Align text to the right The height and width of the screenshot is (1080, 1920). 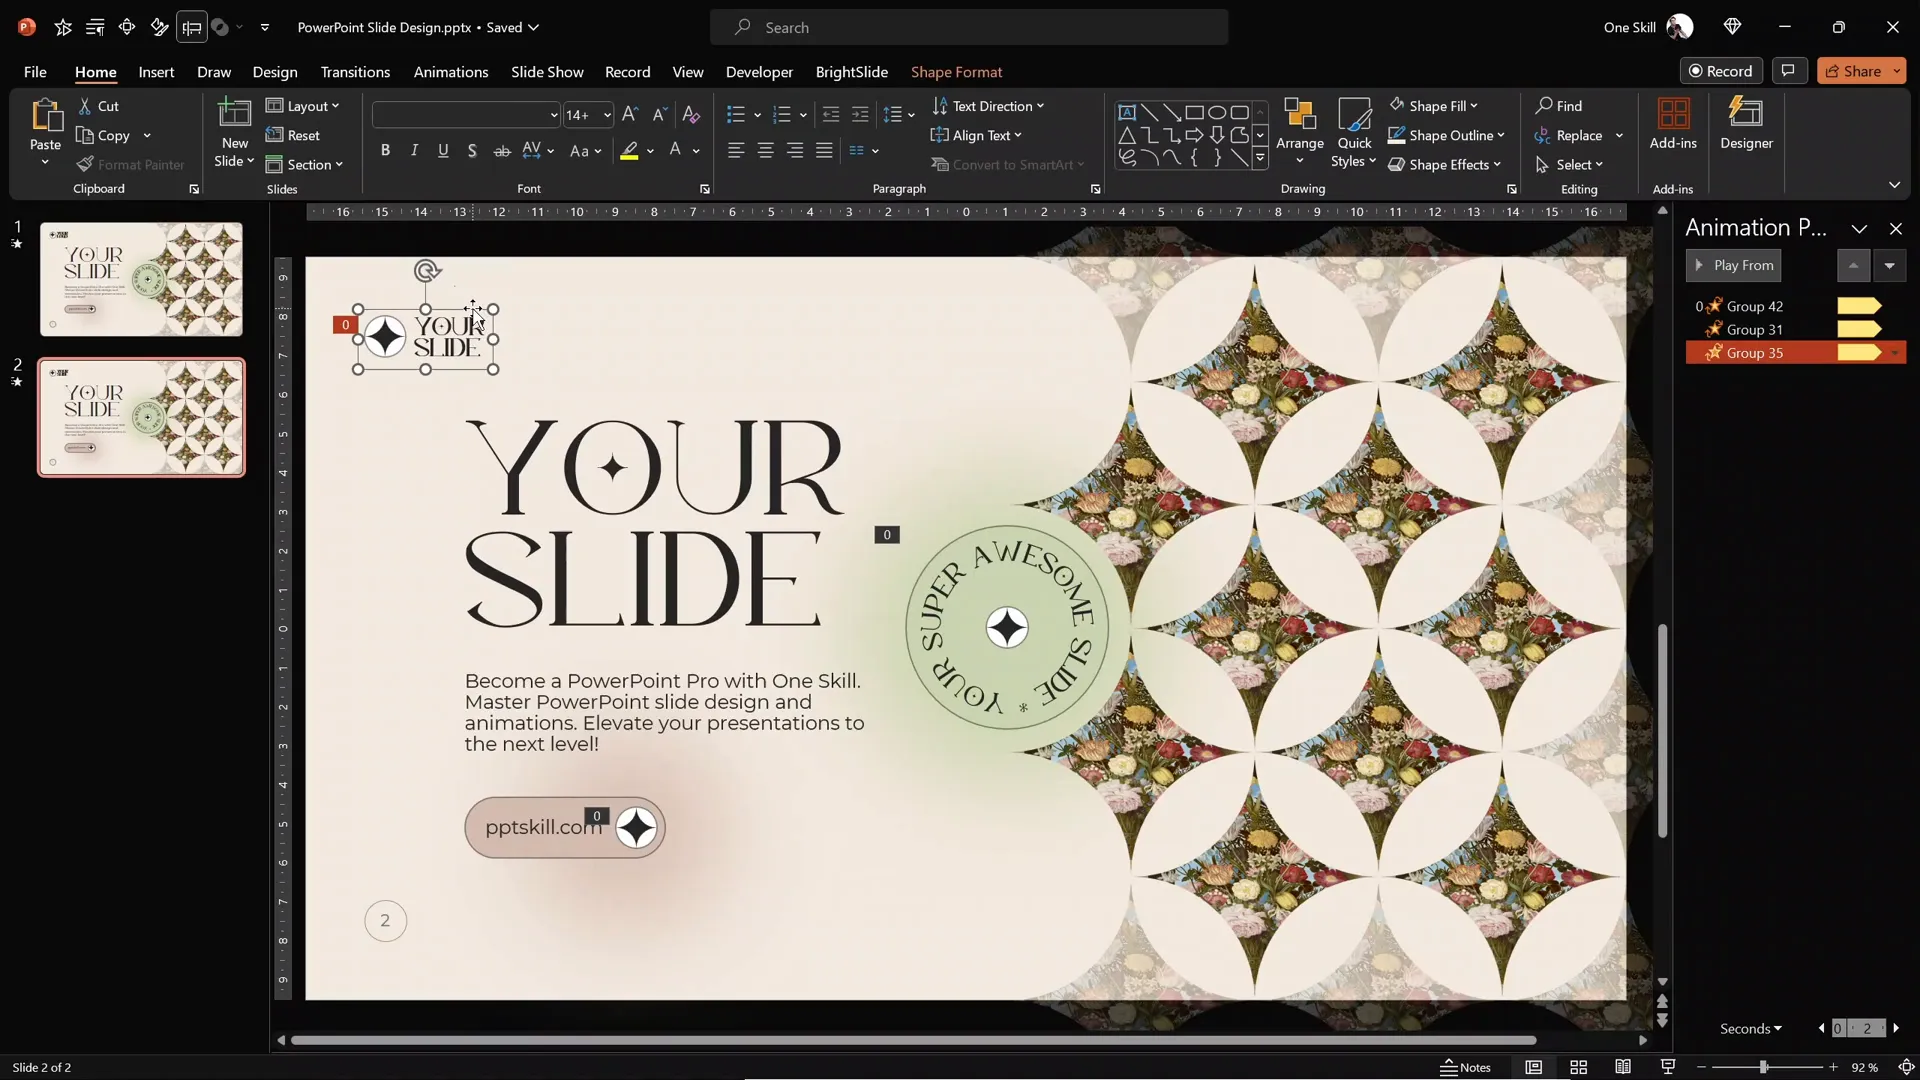tap(795, 151)
